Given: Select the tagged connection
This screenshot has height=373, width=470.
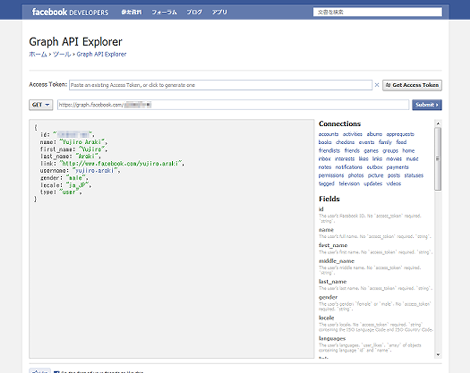Looking at the screenshot, I should tap(326, 184).
